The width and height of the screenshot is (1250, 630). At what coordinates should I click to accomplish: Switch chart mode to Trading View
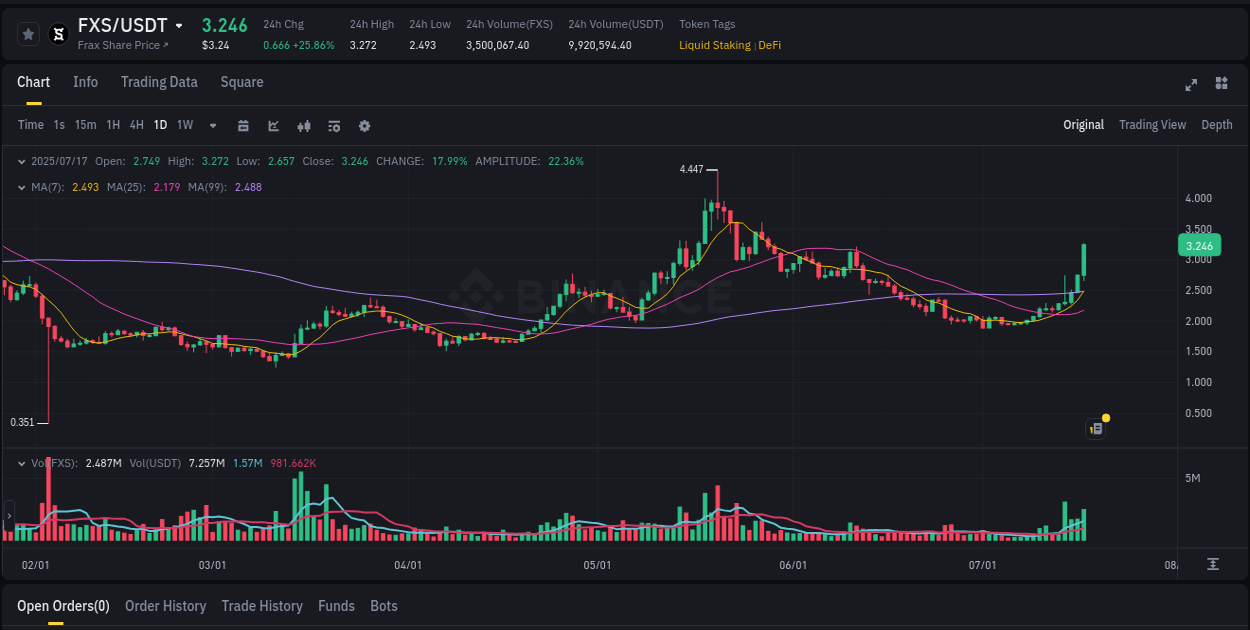(1152, 125)
